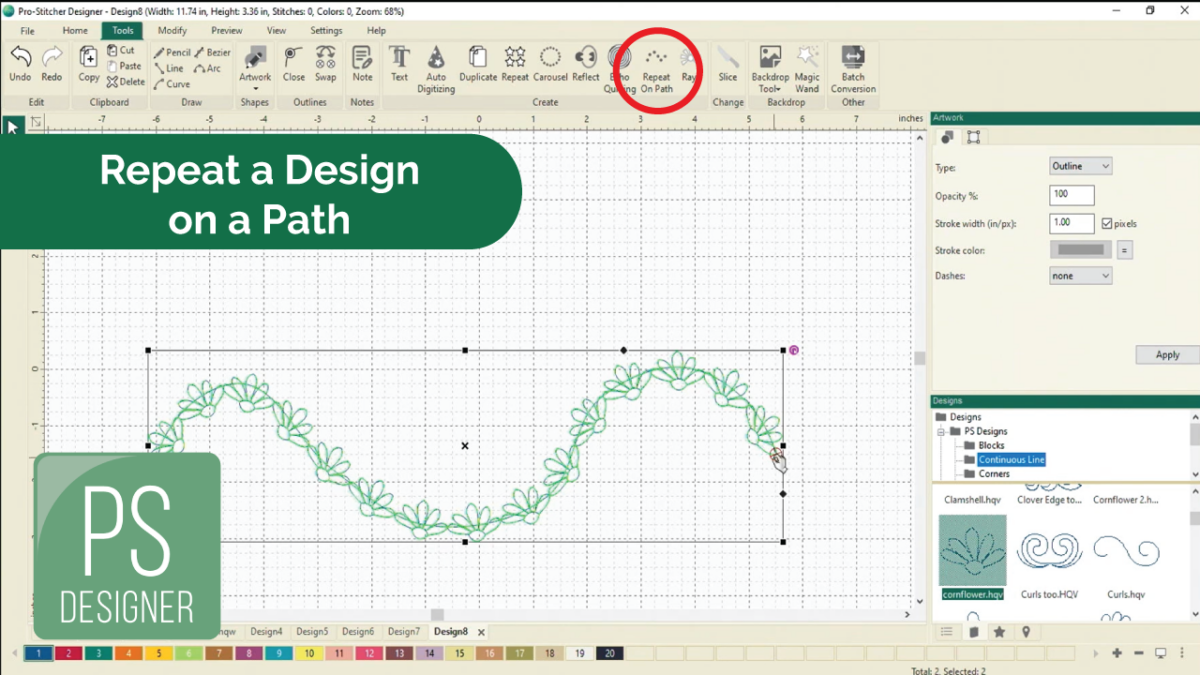Toggle the pixels checkbox
The height and width of the screenshot is (675, 1200).
pyautogui.click(x=1106, y=223)
